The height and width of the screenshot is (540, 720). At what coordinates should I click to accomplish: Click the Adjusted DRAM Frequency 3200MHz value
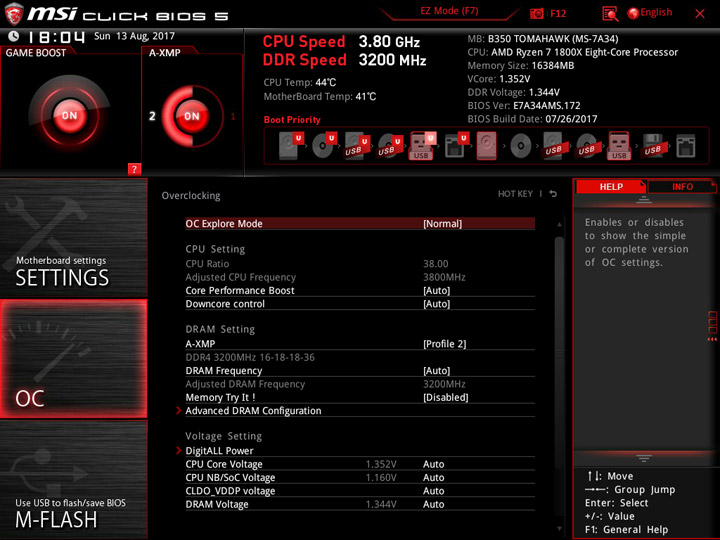click(x=444, y=384)
